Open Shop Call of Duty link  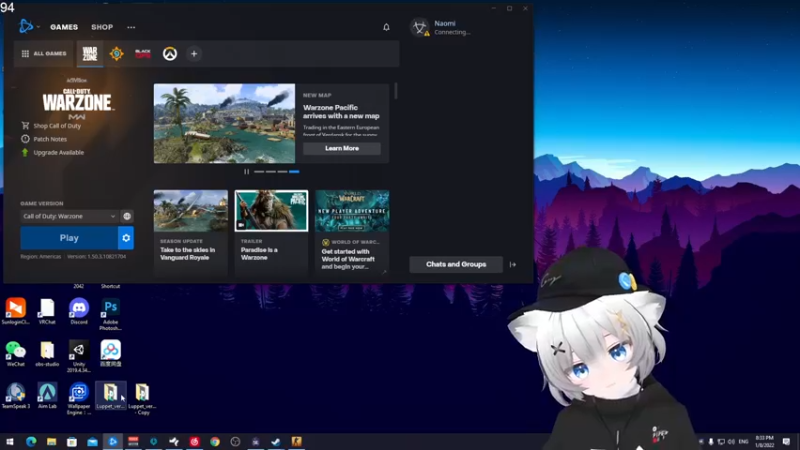click(51, 126)
